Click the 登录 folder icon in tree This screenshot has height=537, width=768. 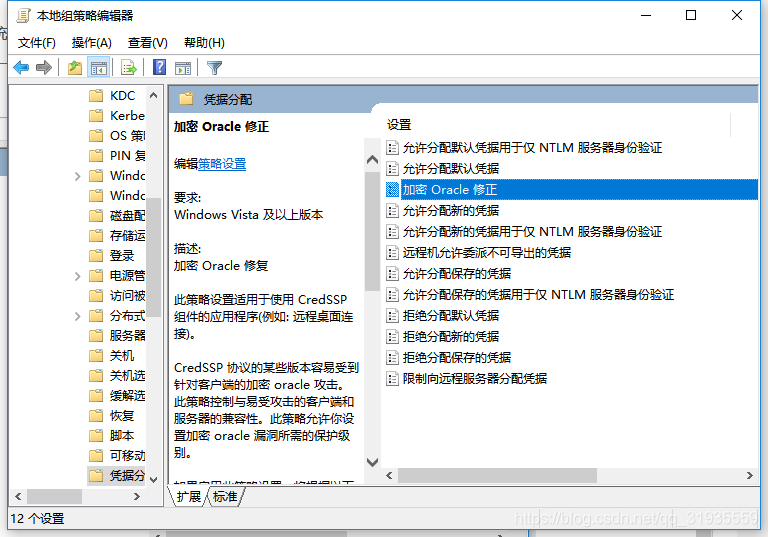(x=96, y=255)
